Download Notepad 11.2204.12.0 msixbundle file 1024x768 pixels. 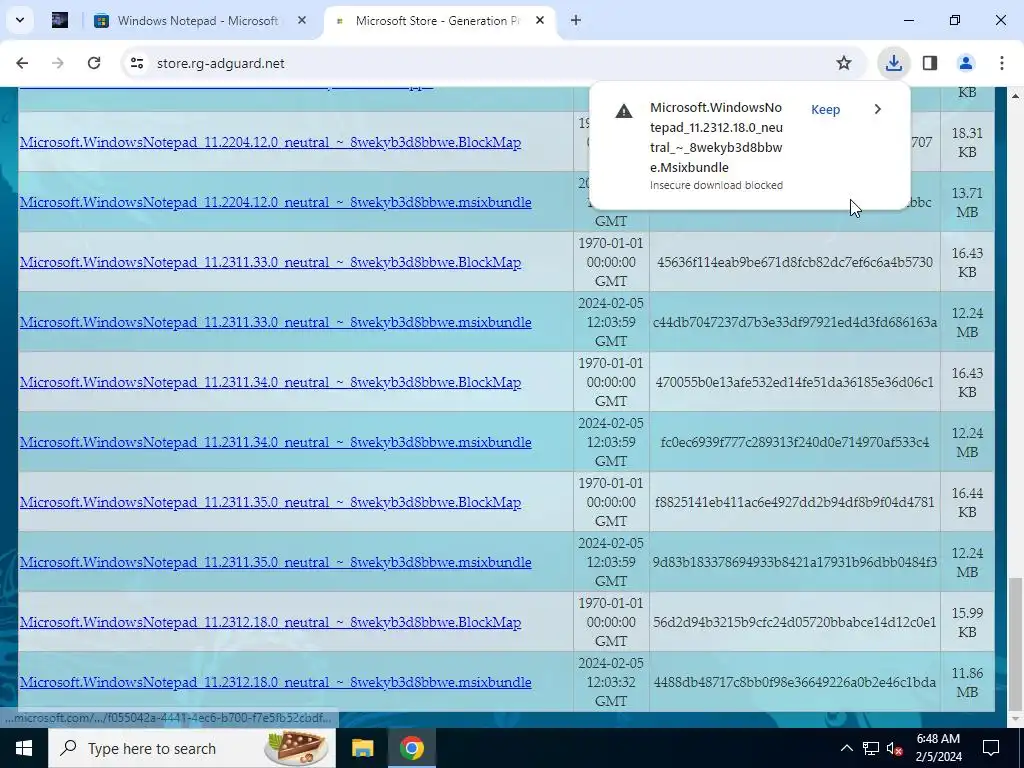[x=276, y=202]
